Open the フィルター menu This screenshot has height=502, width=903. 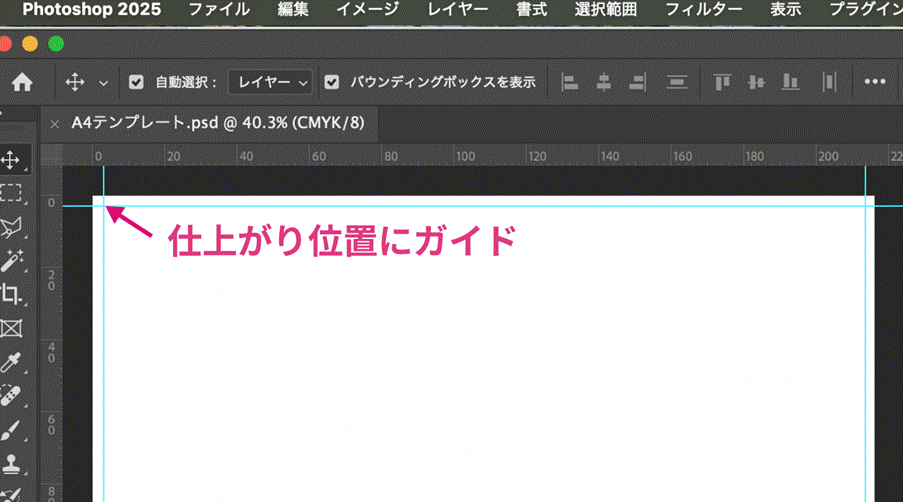point(704,9)
